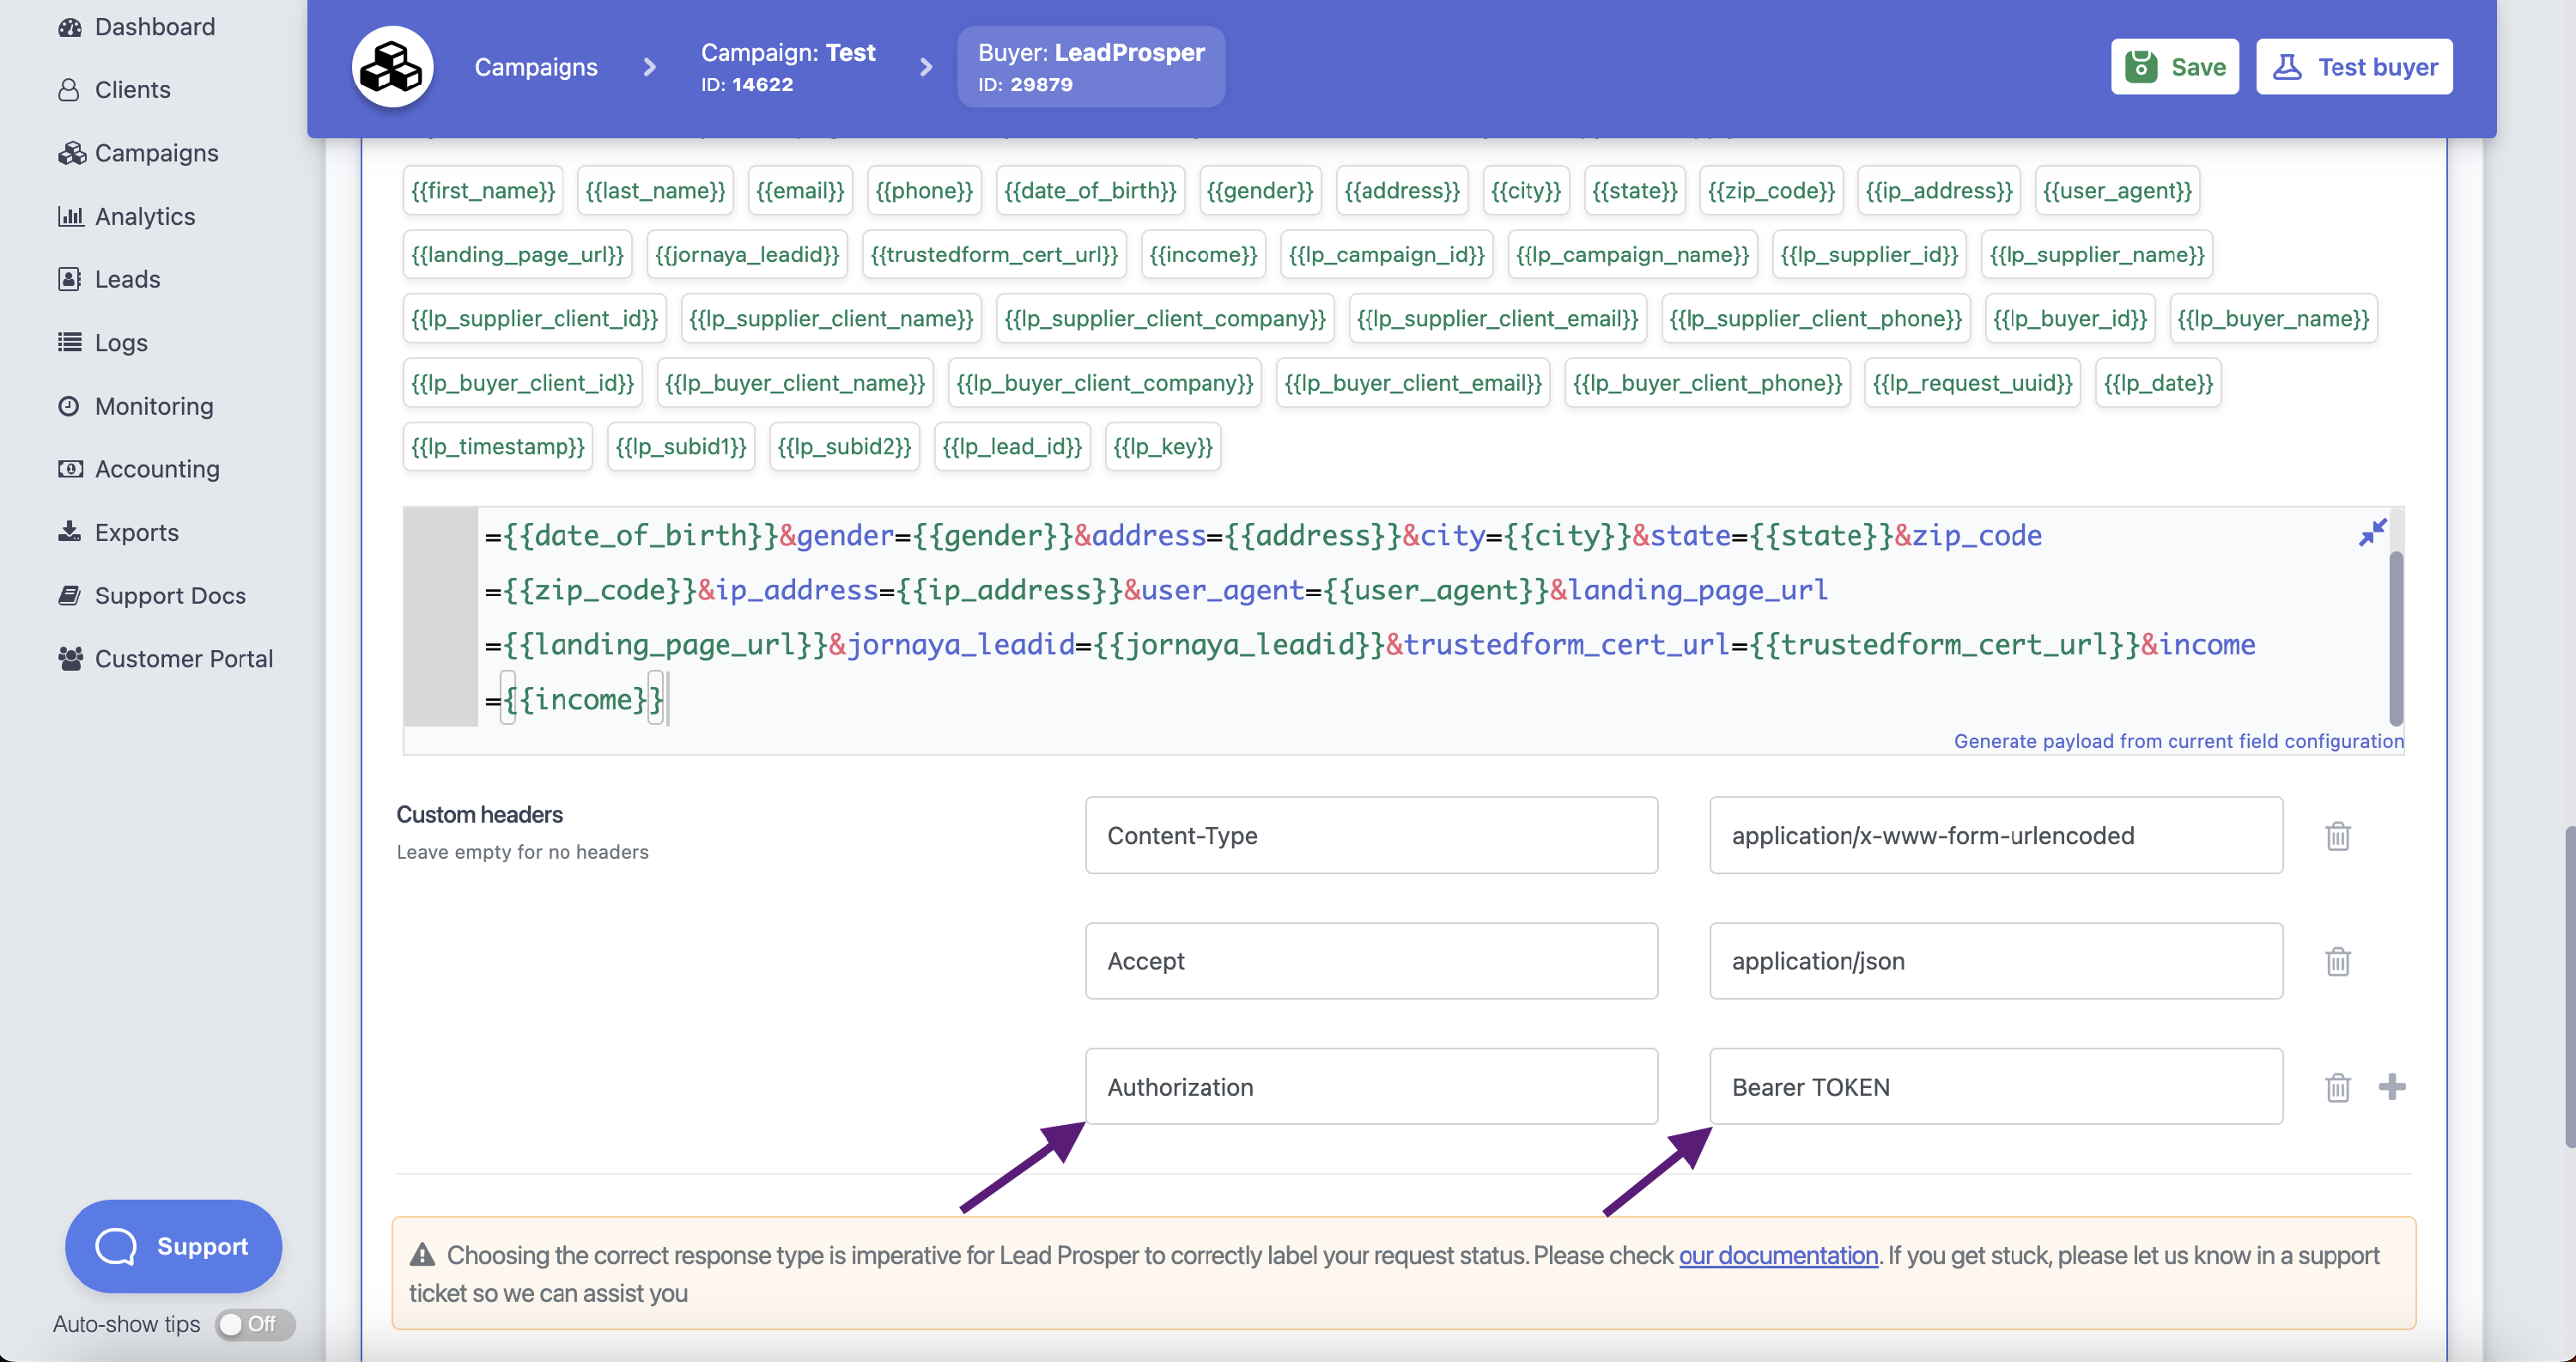Viewport: 2576px width, 1362px height.
Task: Collapse the payload editor with shrink icon
Action: (2372, 533)
